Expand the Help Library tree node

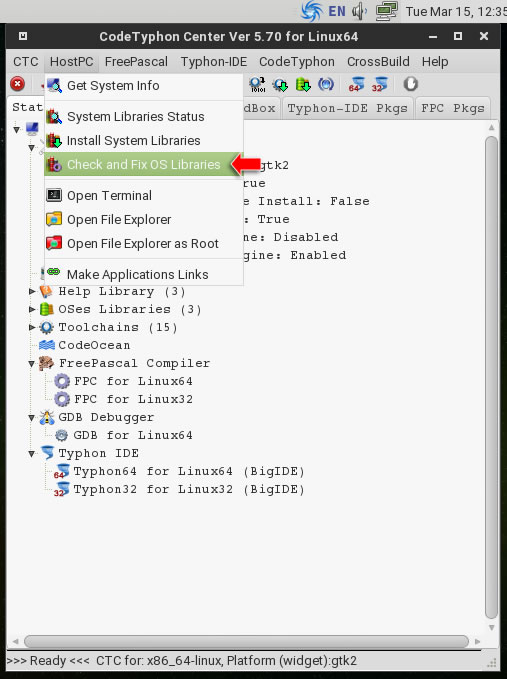tap(32, 291)
